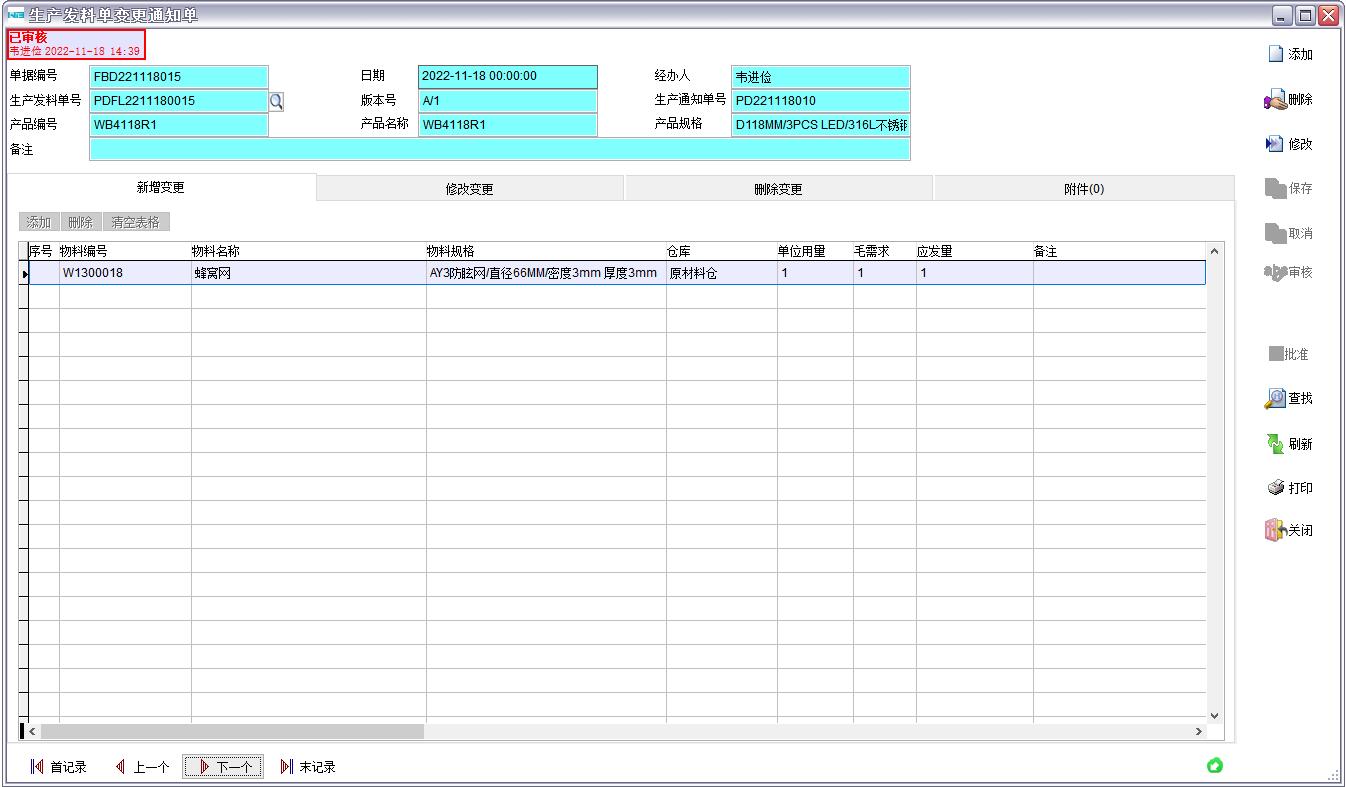Click the table's vertical scrollbar down arrow
This screenshot has height=787, width=1346.
pyautogui.click(x=1215, y=716)
